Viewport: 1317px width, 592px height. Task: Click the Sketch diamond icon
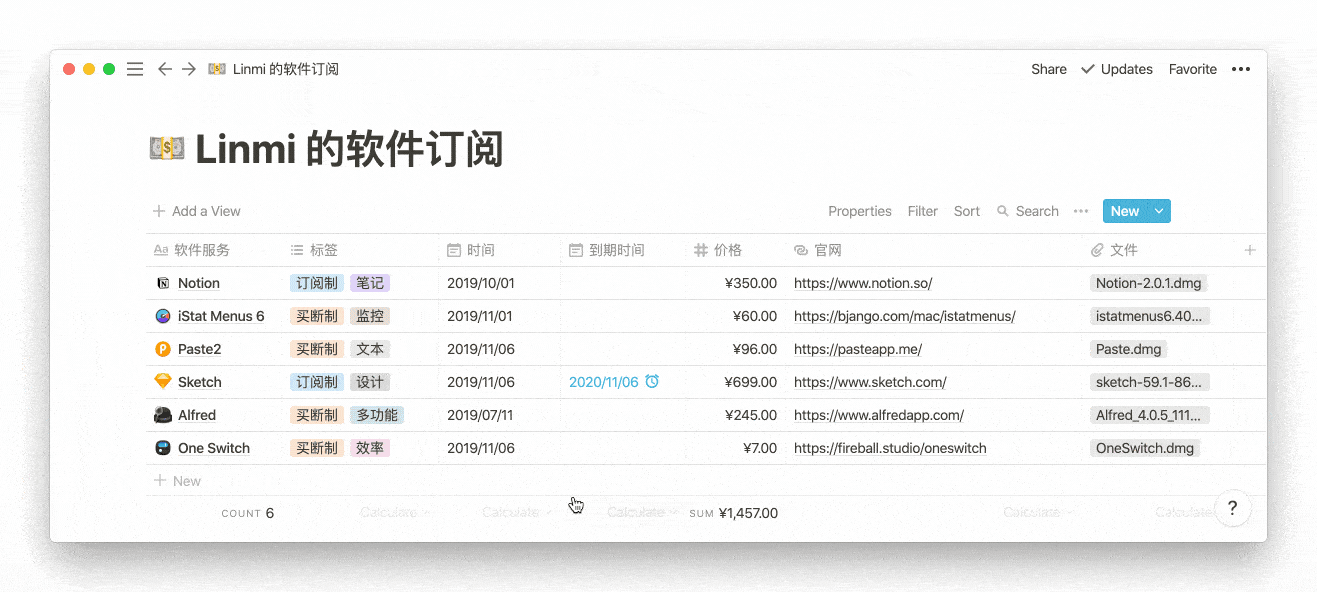pyautogui.click(x=163, y=382)
